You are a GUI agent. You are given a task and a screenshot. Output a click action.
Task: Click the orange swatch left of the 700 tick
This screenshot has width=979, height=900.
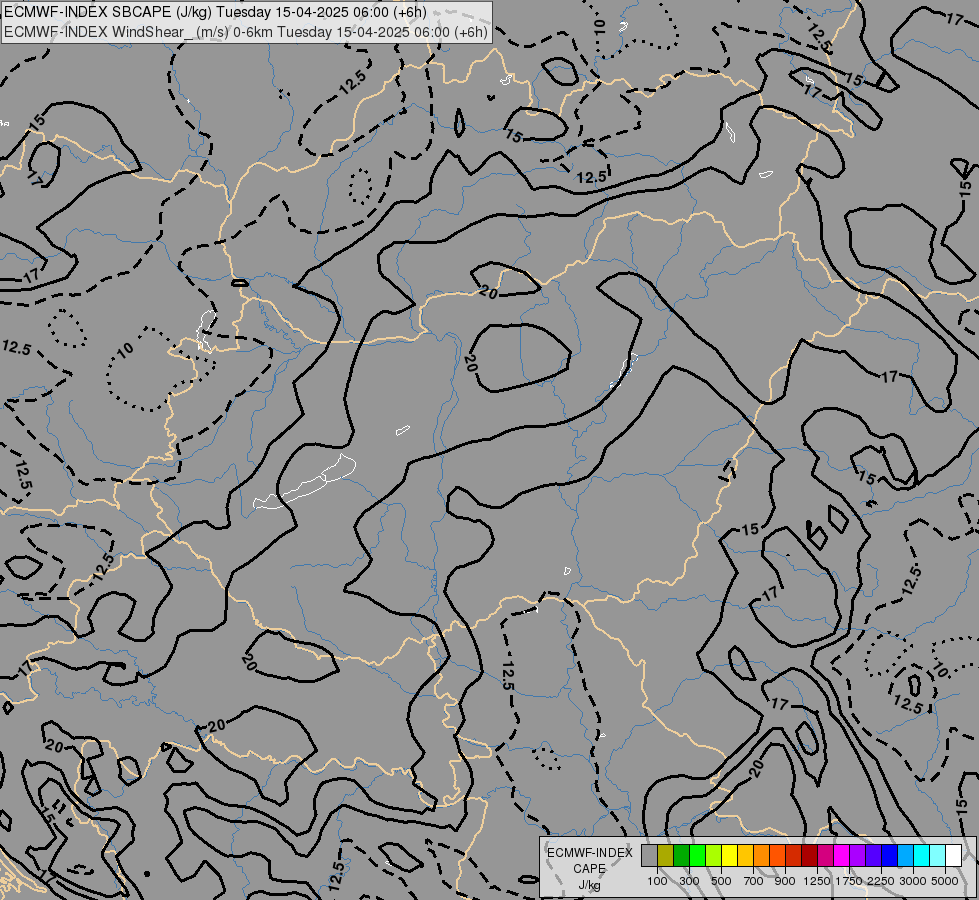coord(762,855)
